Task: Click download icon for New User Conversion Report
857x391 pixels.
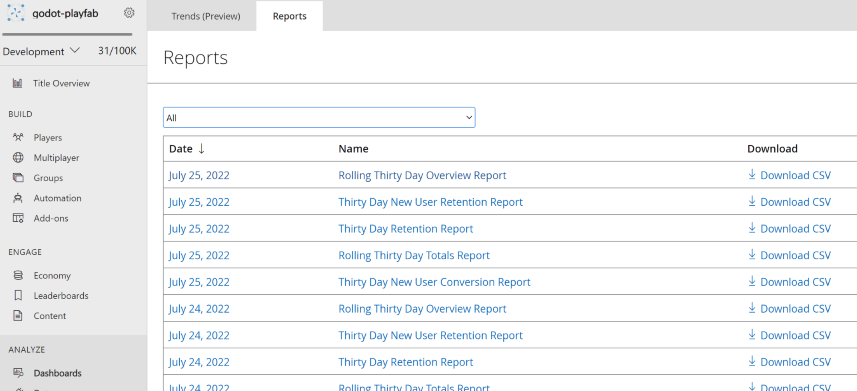Action: coord(752,282)
